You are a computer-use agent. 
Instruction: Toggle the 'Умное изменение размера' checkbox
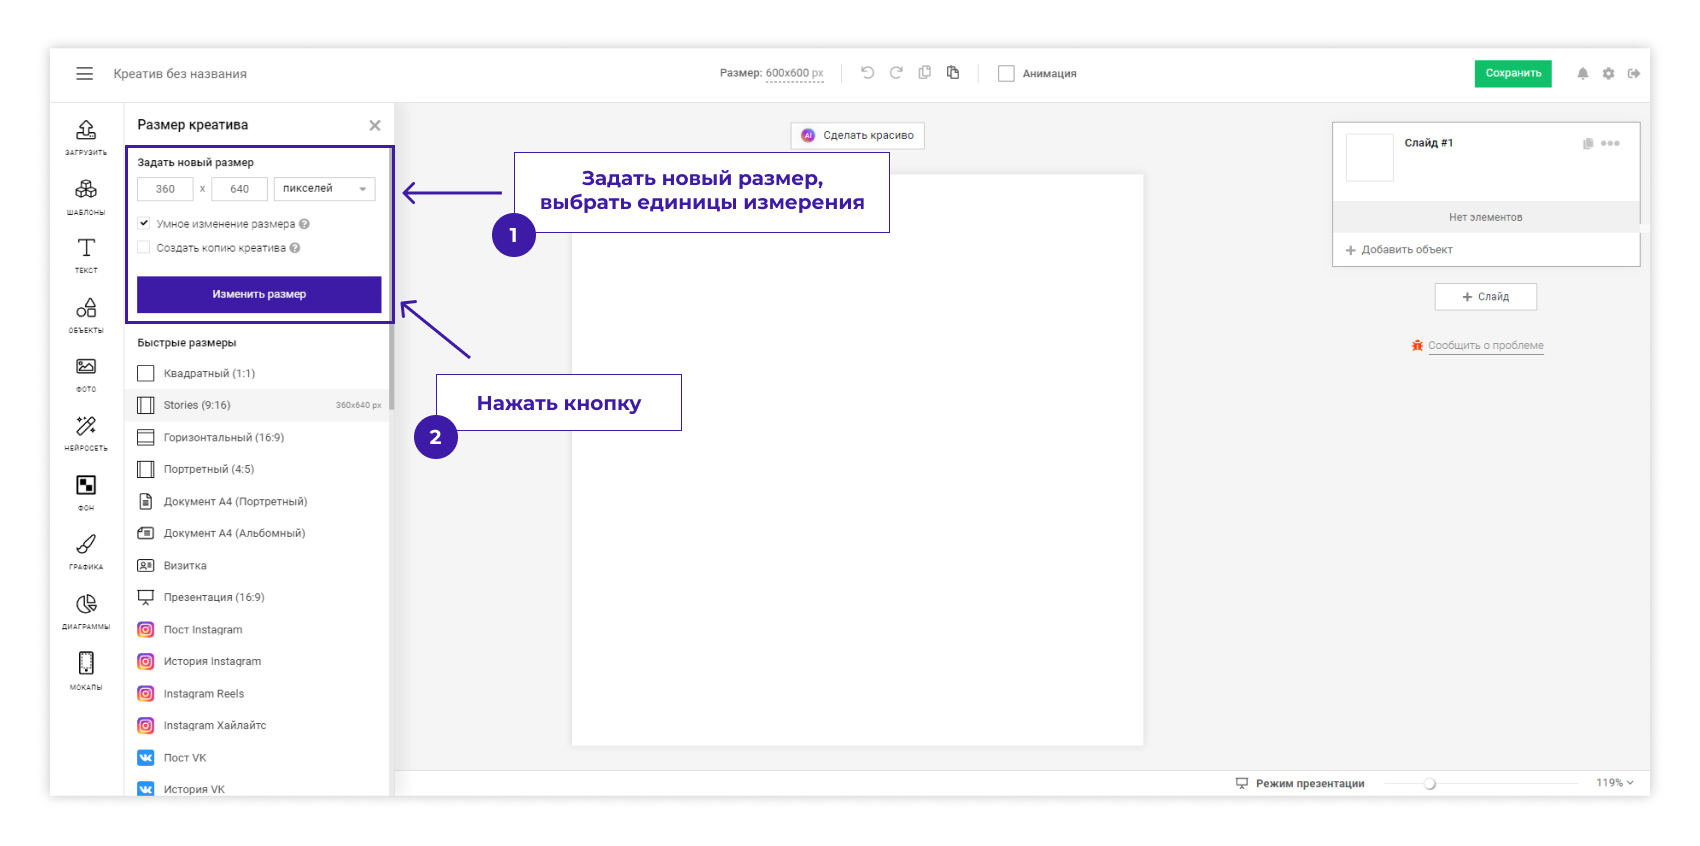click(144, 224)
